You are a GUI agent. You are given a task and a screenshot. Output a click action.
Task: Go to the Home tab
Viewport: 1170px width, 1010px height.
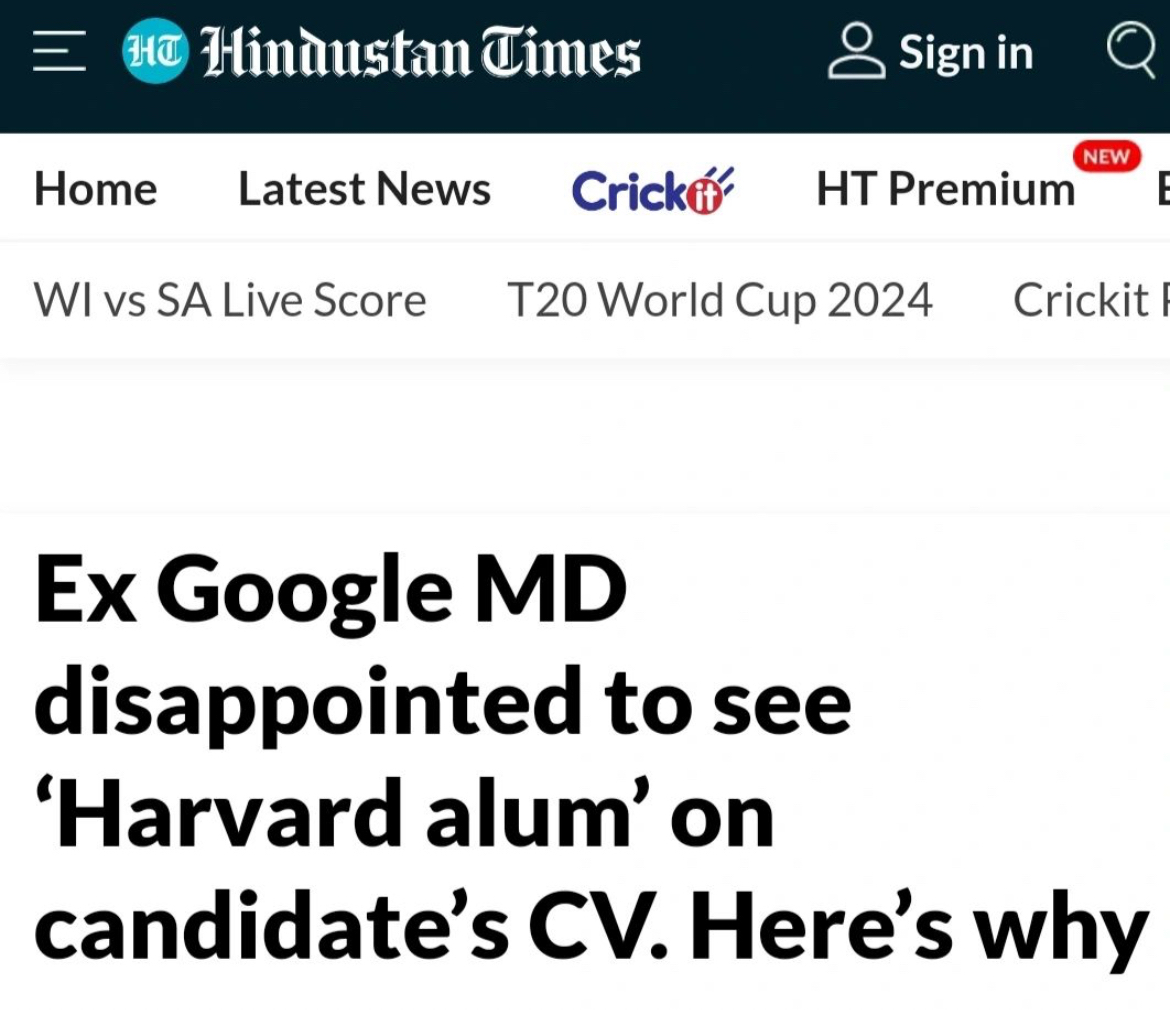point(96,189)
